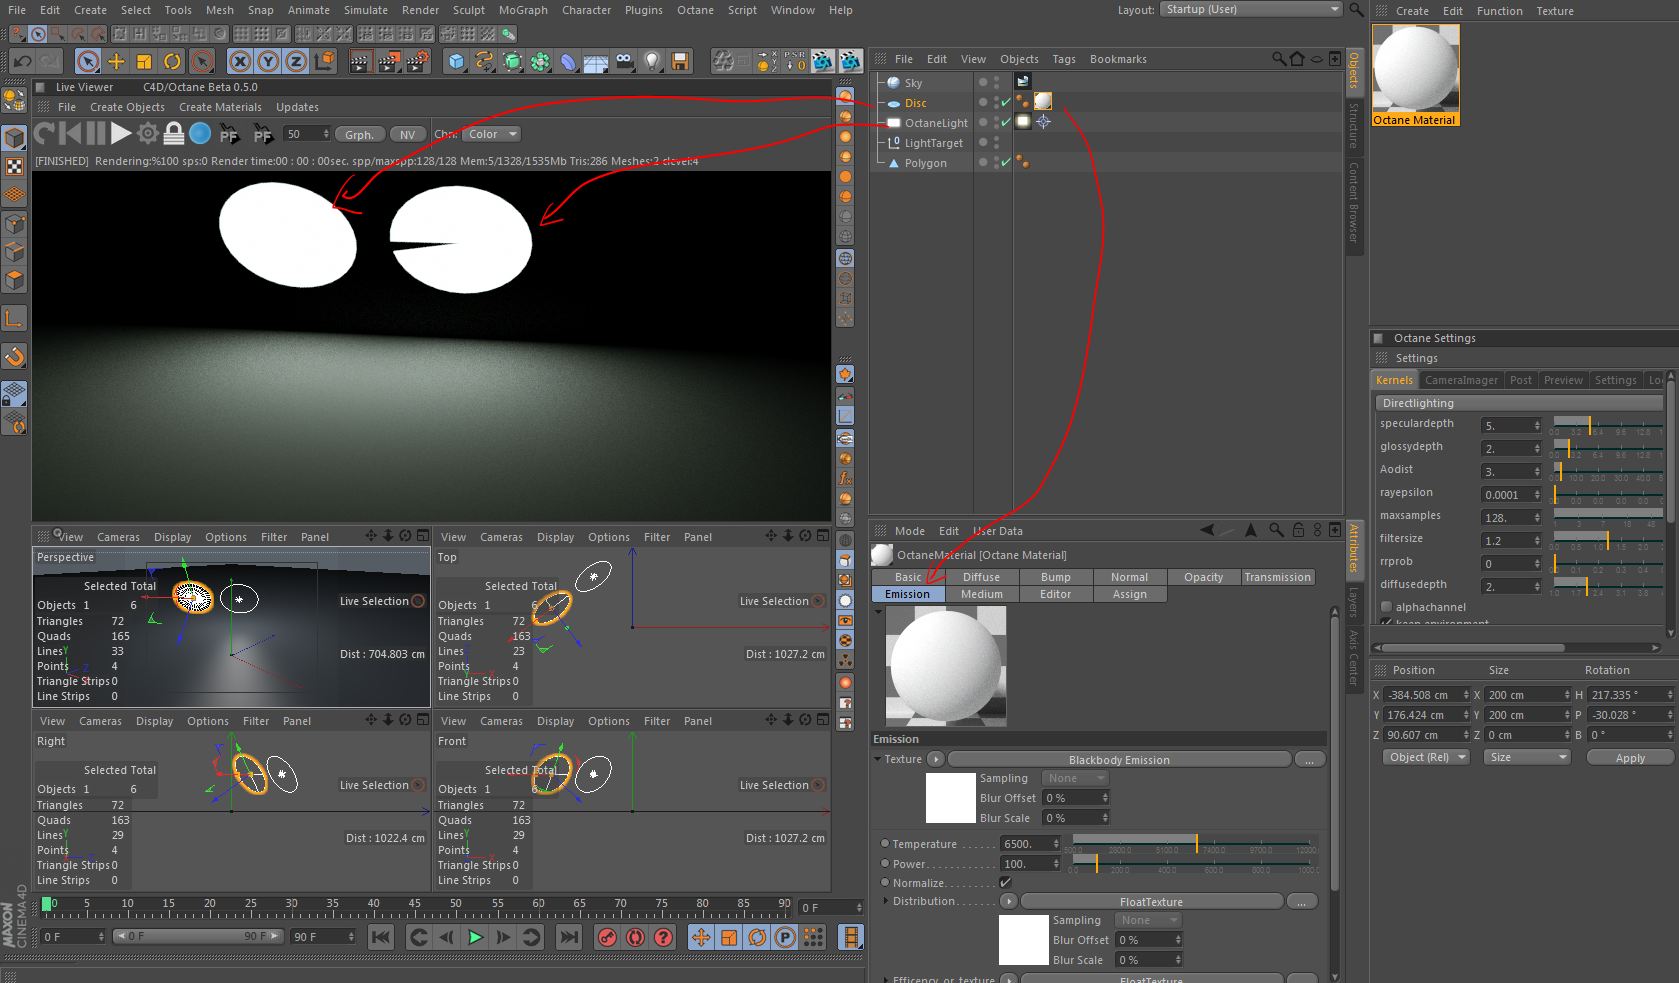Toggle the alphachannel checkbox
The height and width of the screenshot is (983, 1679).
tap(1386, 607)
